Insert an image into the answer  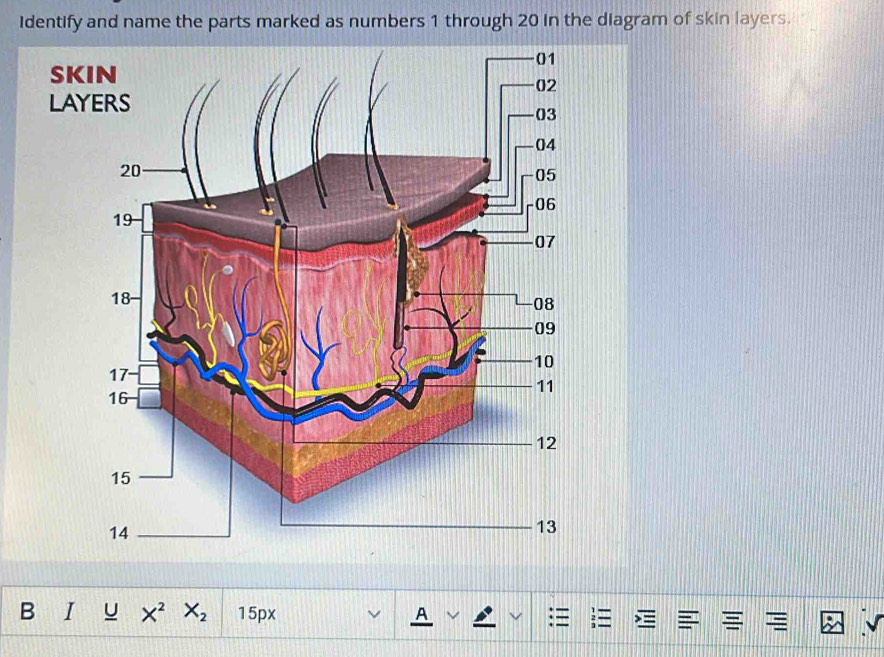pyautogui.click(x=832, y=623)
